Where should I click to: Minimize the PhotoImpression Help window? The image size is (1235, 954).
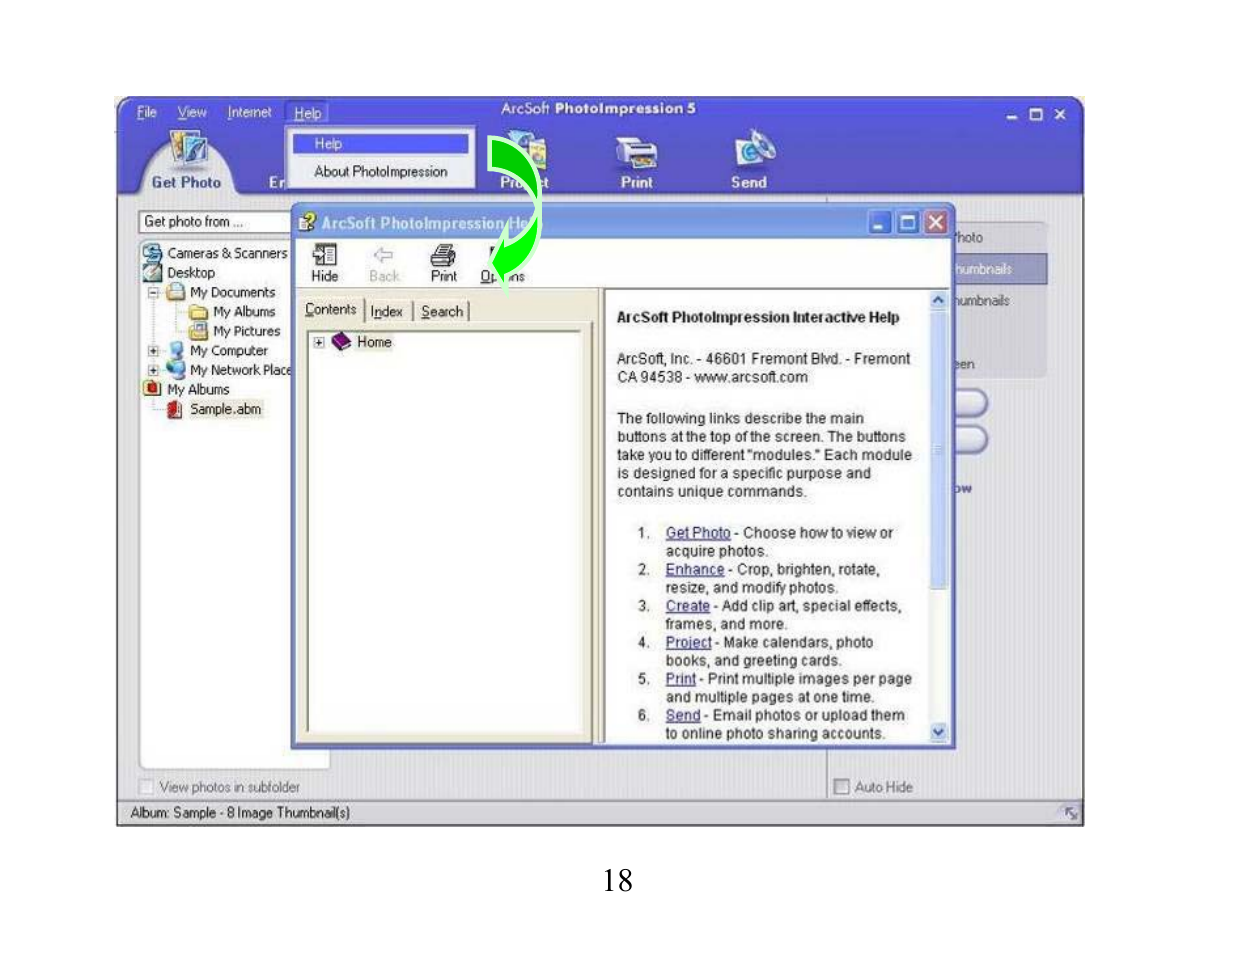880,222
